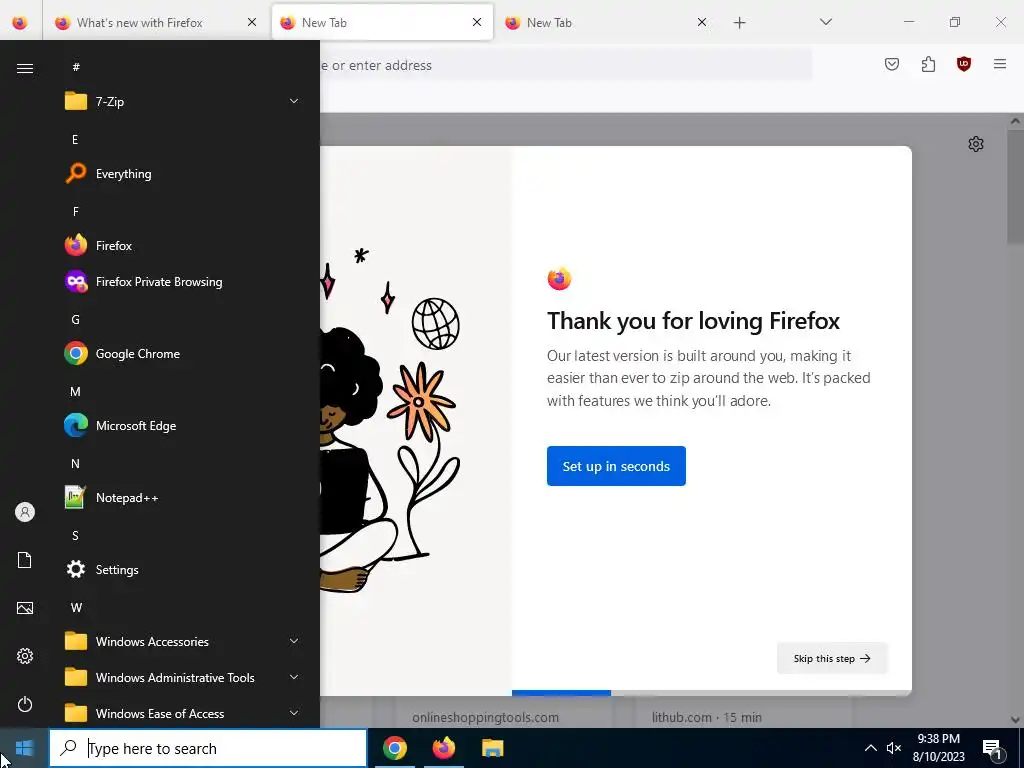The width and height of the screenshot is (1024, 768).
Task: Switch to Chrome on the taskbar
Action: click(394, 748)
